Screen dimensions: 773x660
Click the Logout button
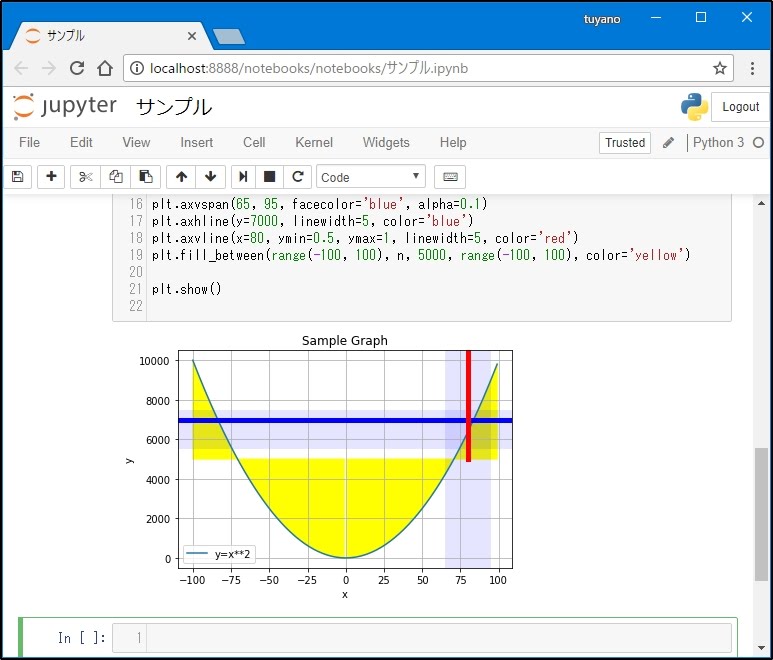point(740,107)
